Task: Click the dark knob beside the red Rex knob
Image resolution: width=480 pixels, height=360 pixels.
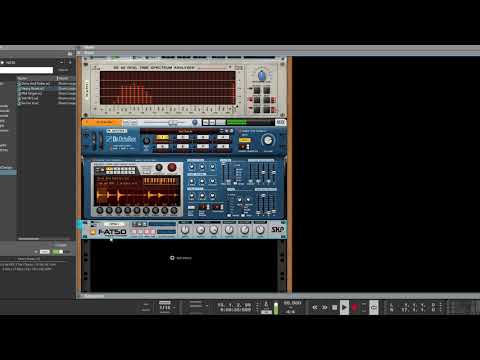Action: (159, 167)
